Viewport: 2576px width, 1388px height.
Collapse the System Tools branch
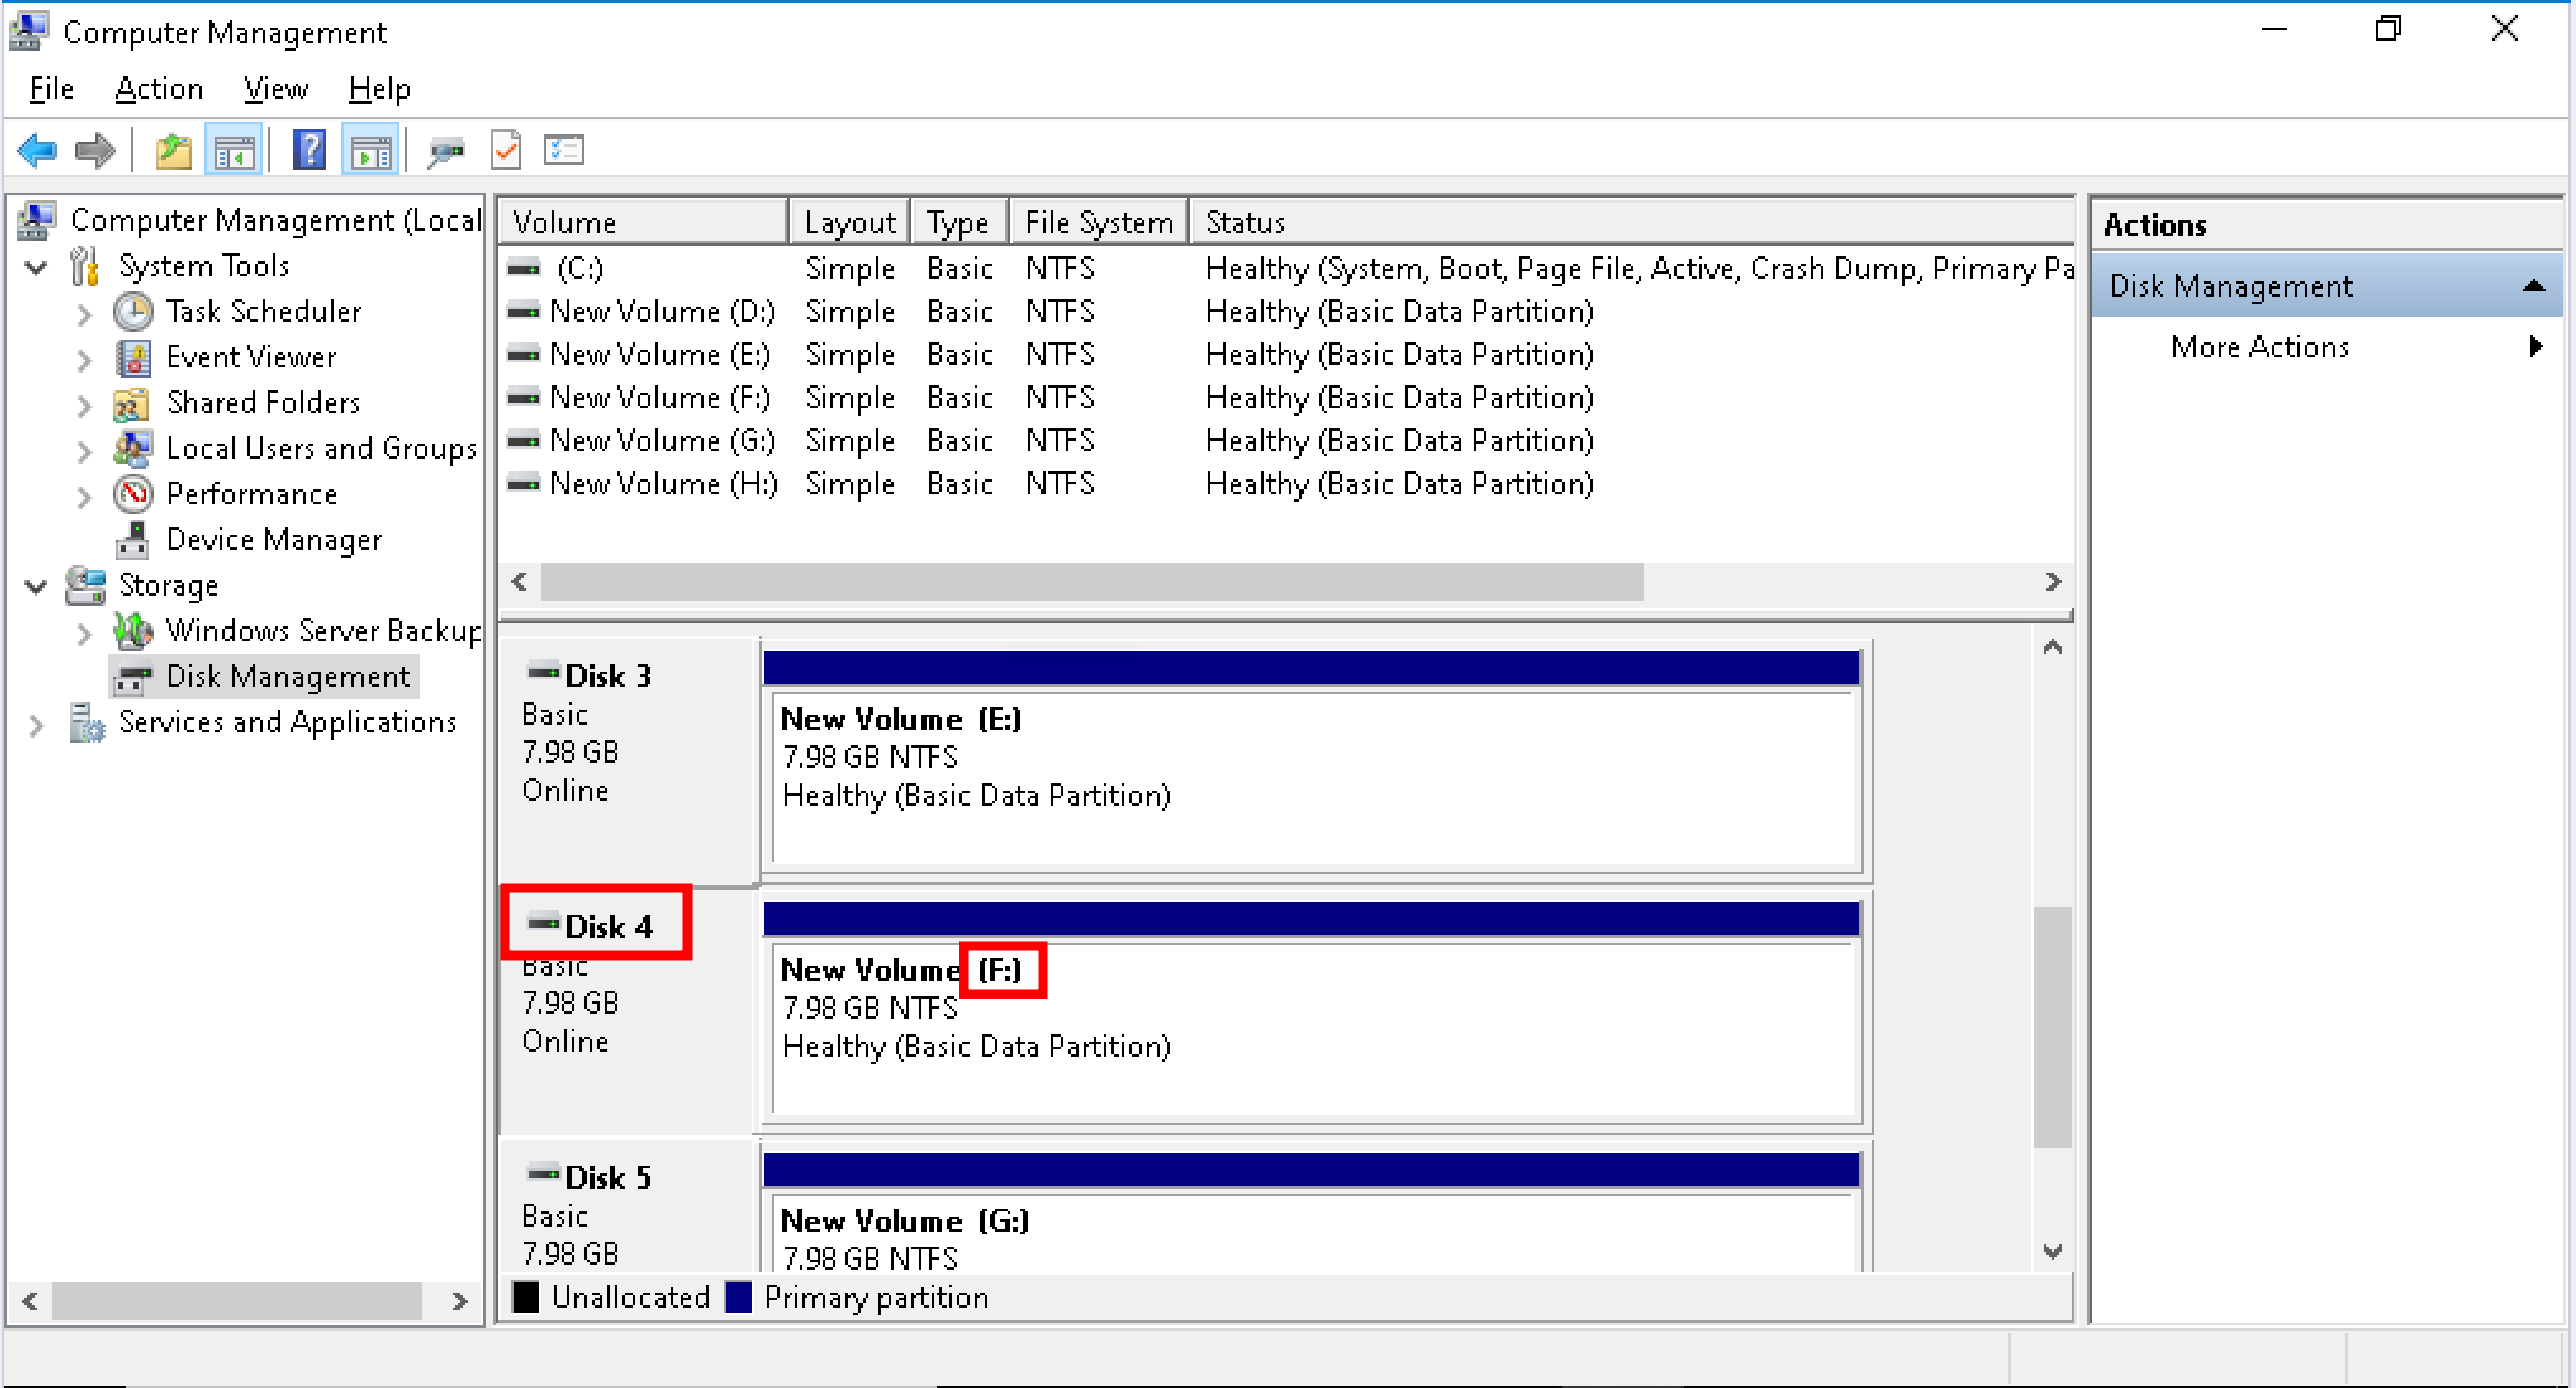pos(35,266)
